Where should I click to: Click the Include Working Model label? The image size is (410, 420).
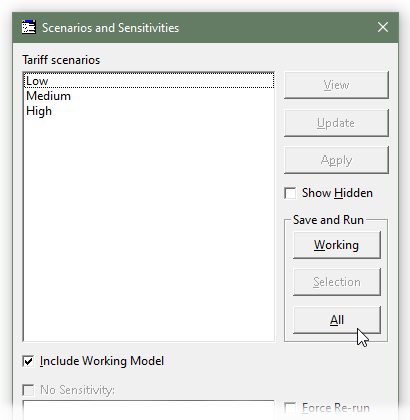tap(102, 361)
